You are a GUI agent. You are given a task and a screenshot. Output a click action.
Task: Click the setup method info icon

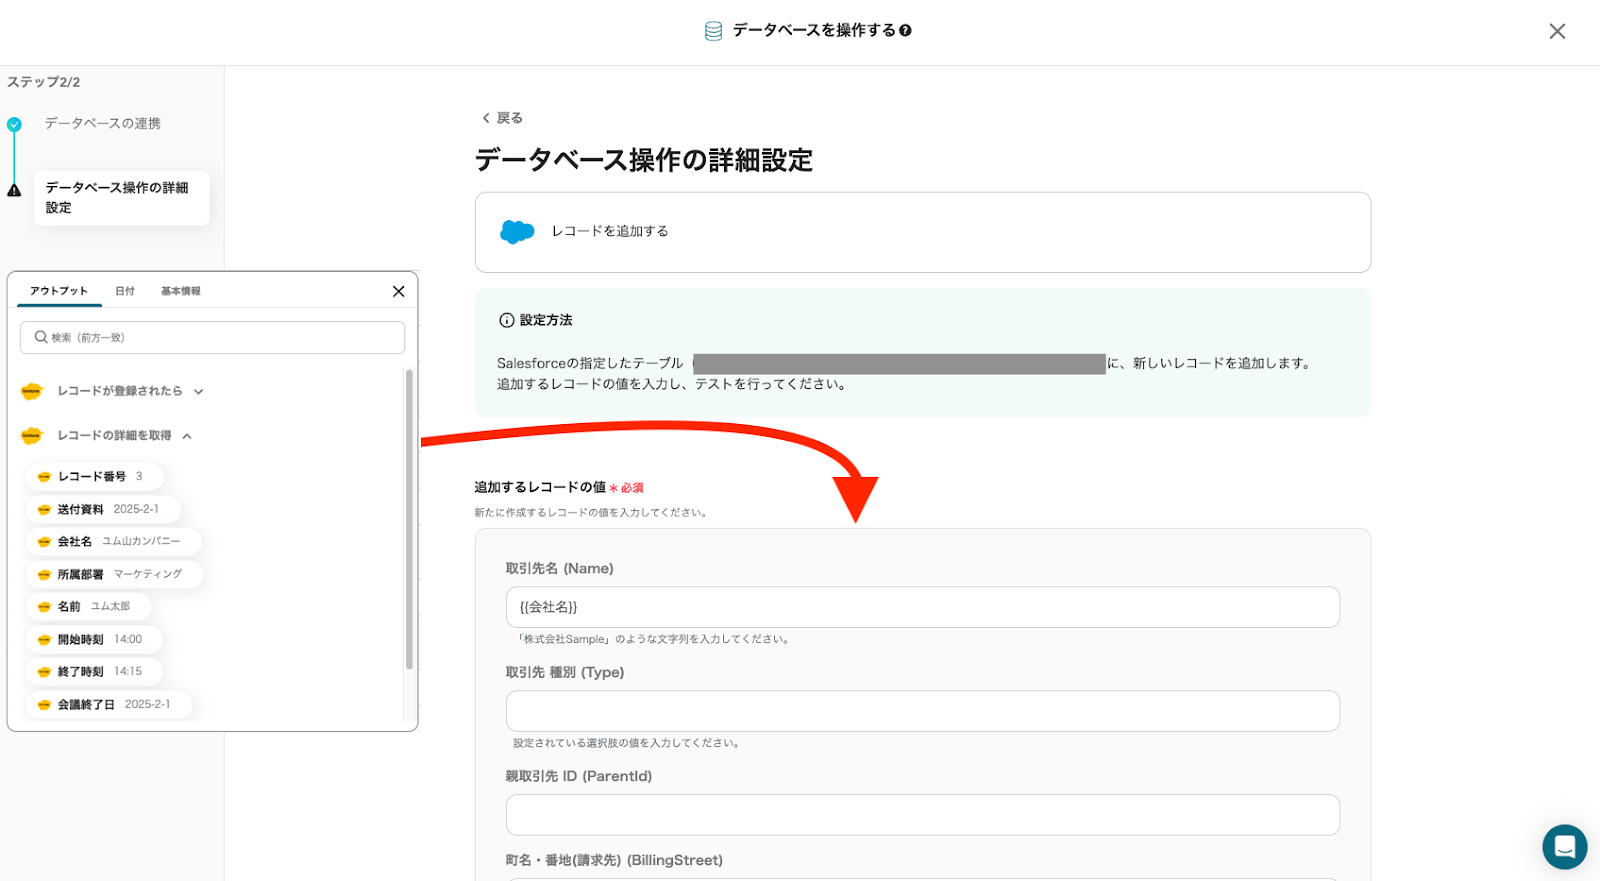coord(506,321)
